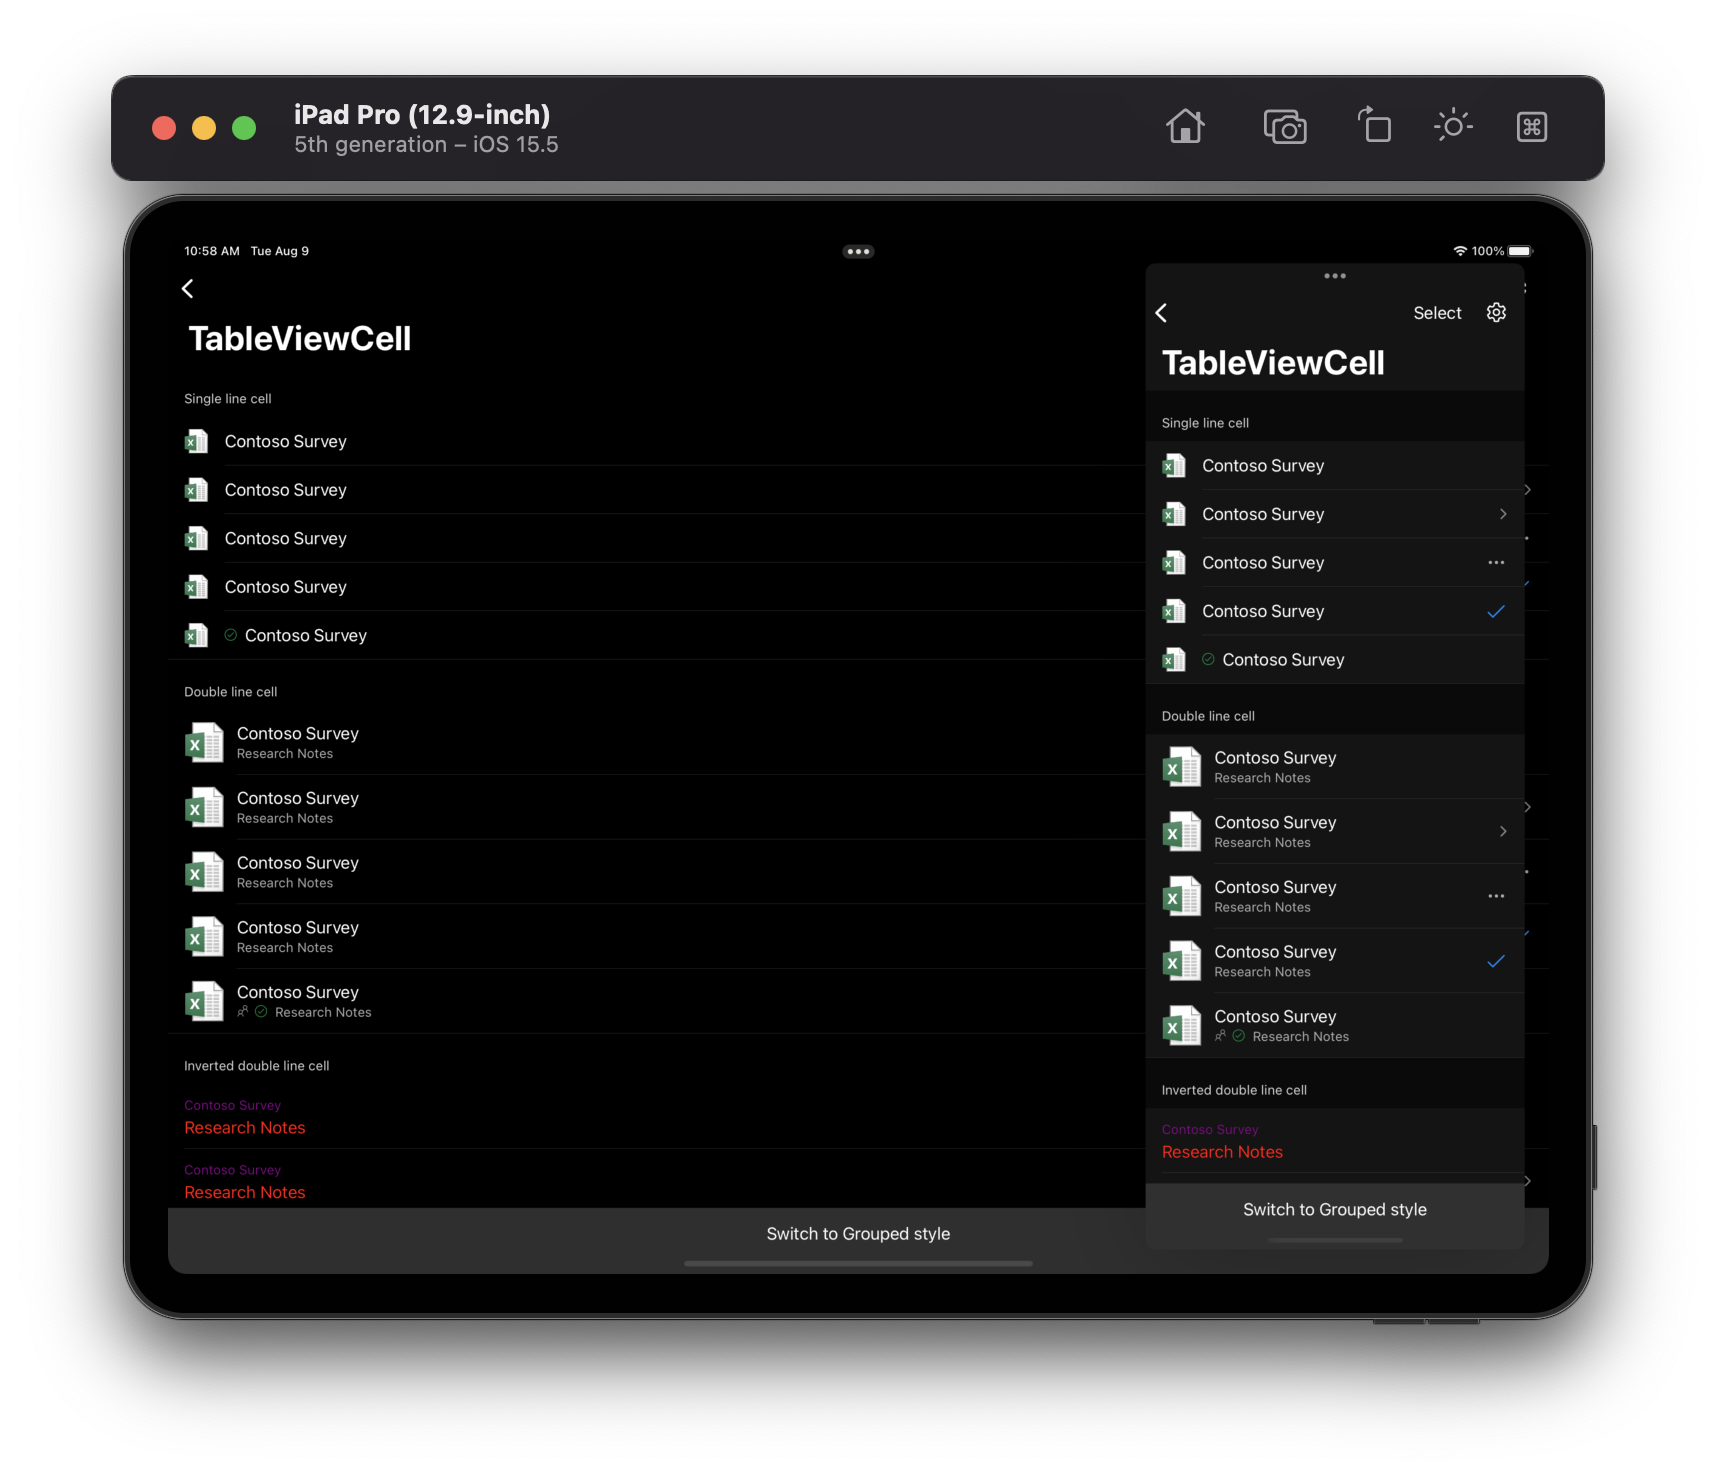Image resolution: width=1716 pixels, height=1480 pixels.
Task: Tap first single-line Contoso Survey in slide-over panel
Action: point(1335,466)
